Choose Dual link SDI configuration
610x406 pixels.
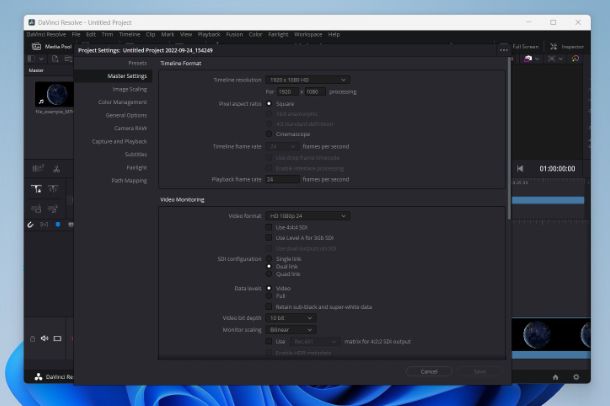(x=269, y=266)
